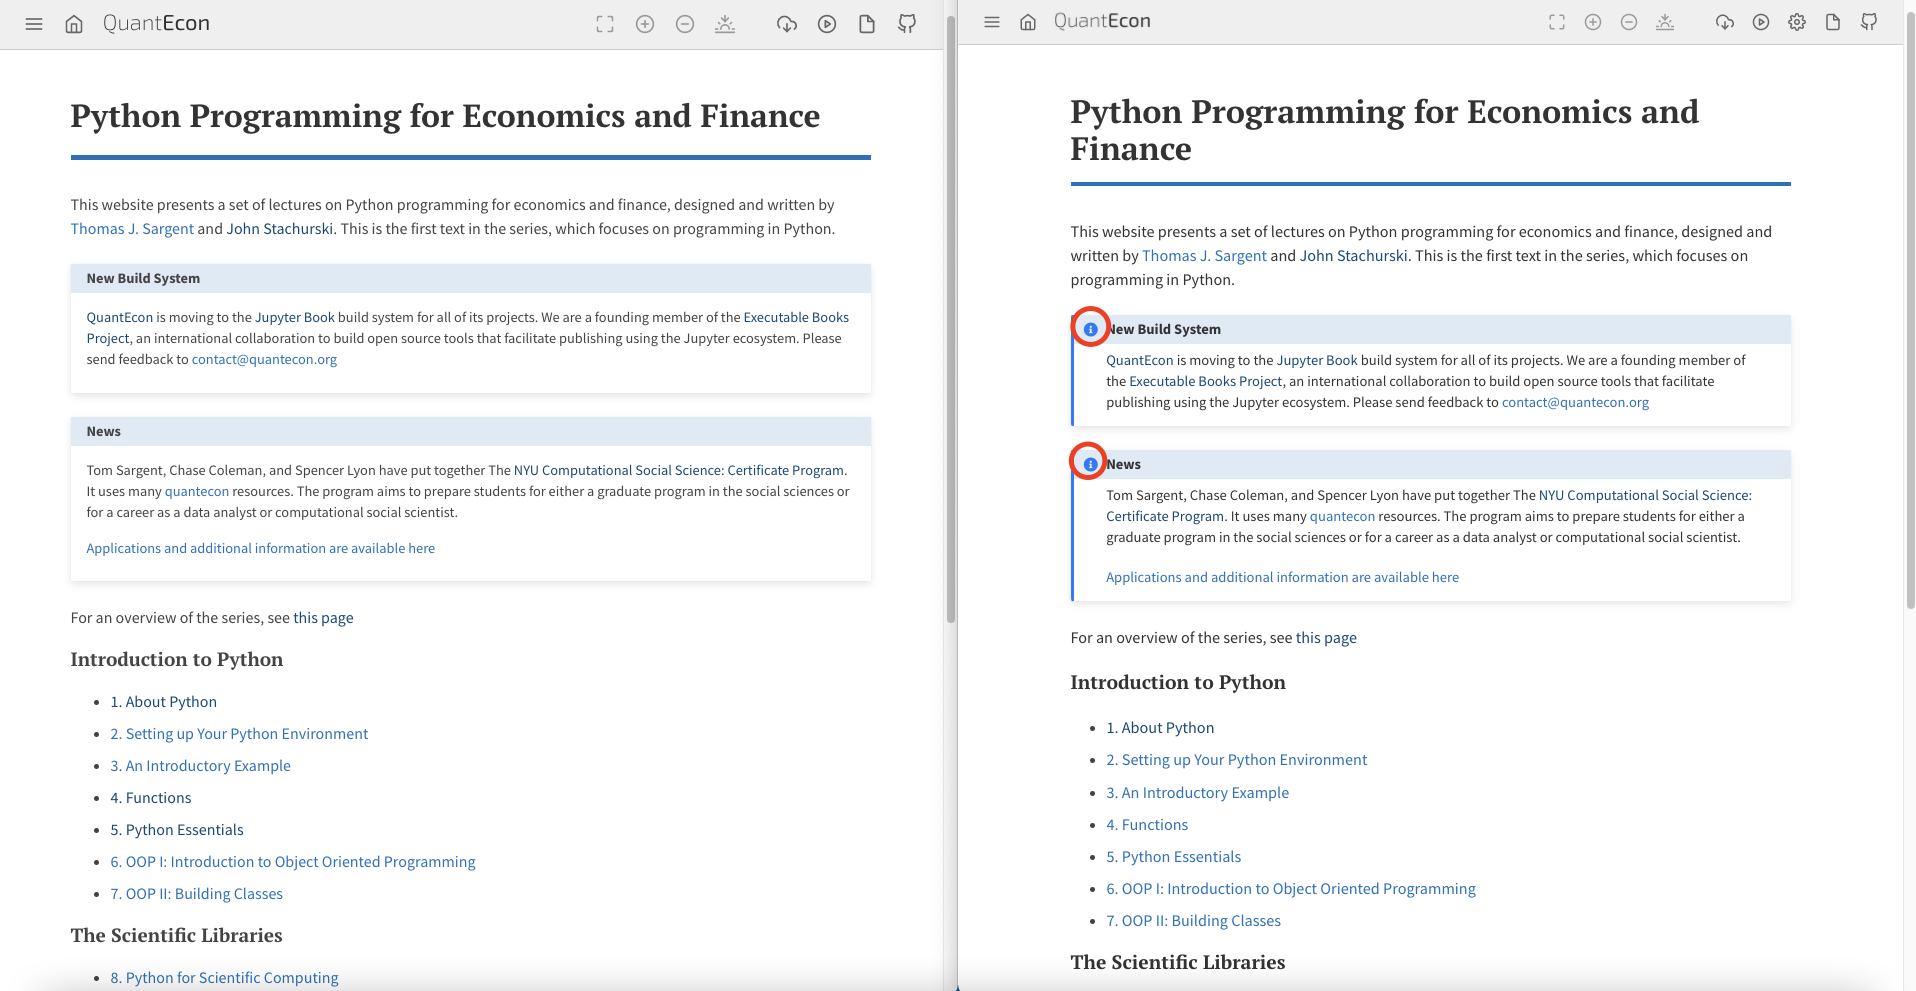Screen dimensions: 1916x991
Task: Open '8. Python for Scientific Computing' link
Action: point(225,978)
